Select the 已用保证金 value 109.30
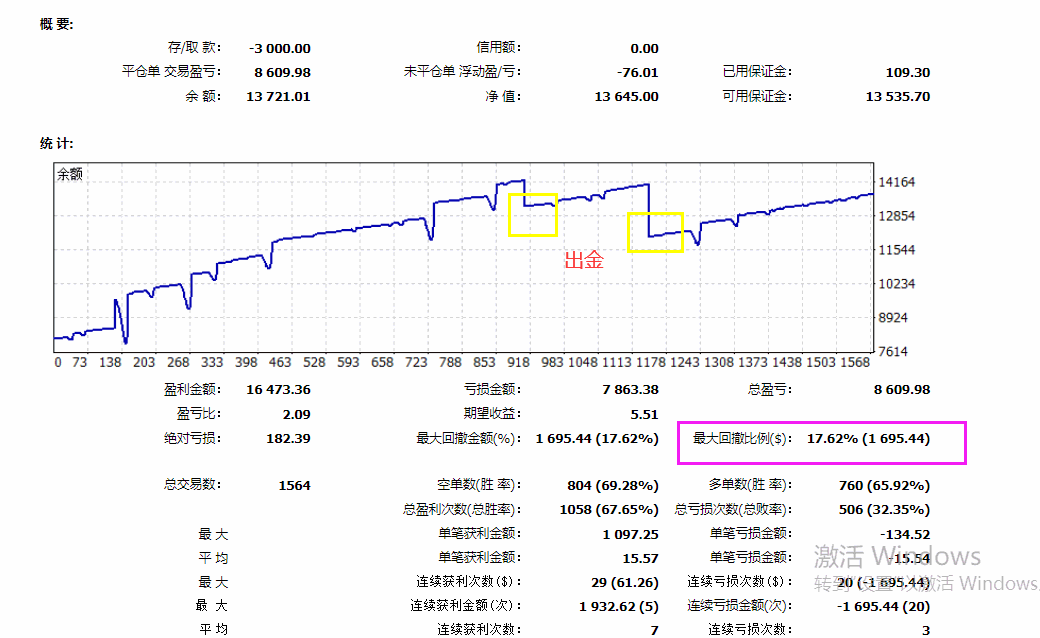 point(907,72)
